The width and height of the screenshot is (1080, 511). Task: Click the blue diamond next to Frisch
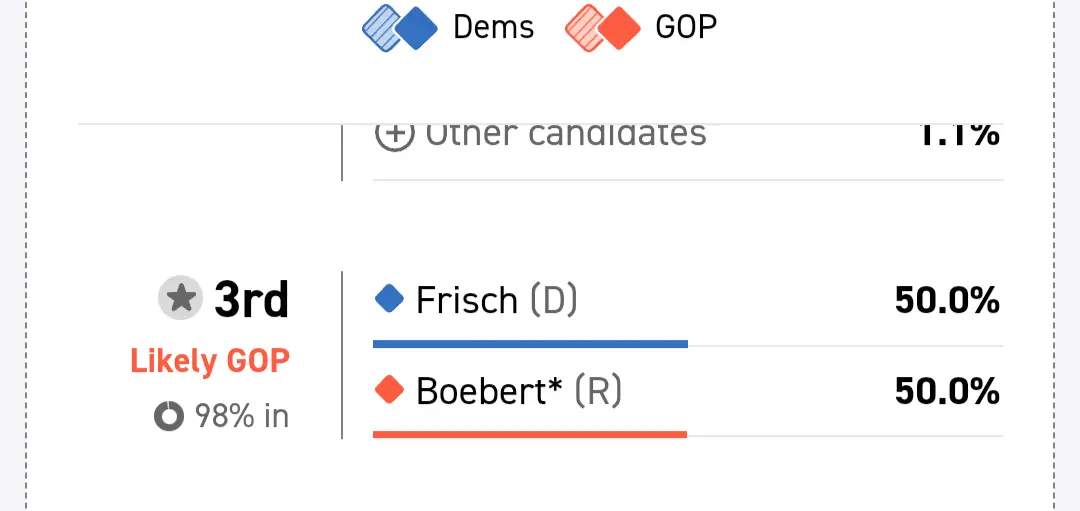point(389,298)
